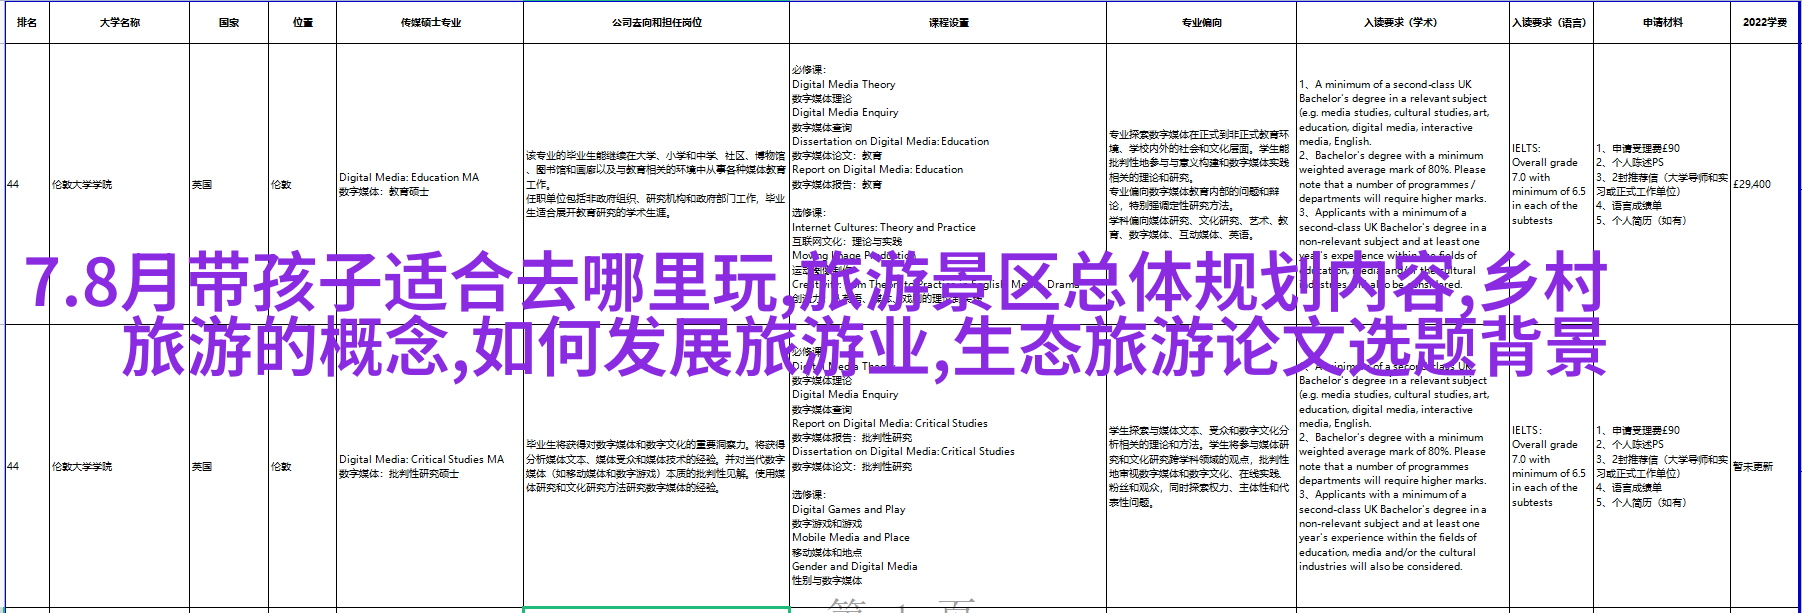Select the 传媒硕士专业 header cell
The width and height of the screenshot is (1802, 613).
(430, 22)
